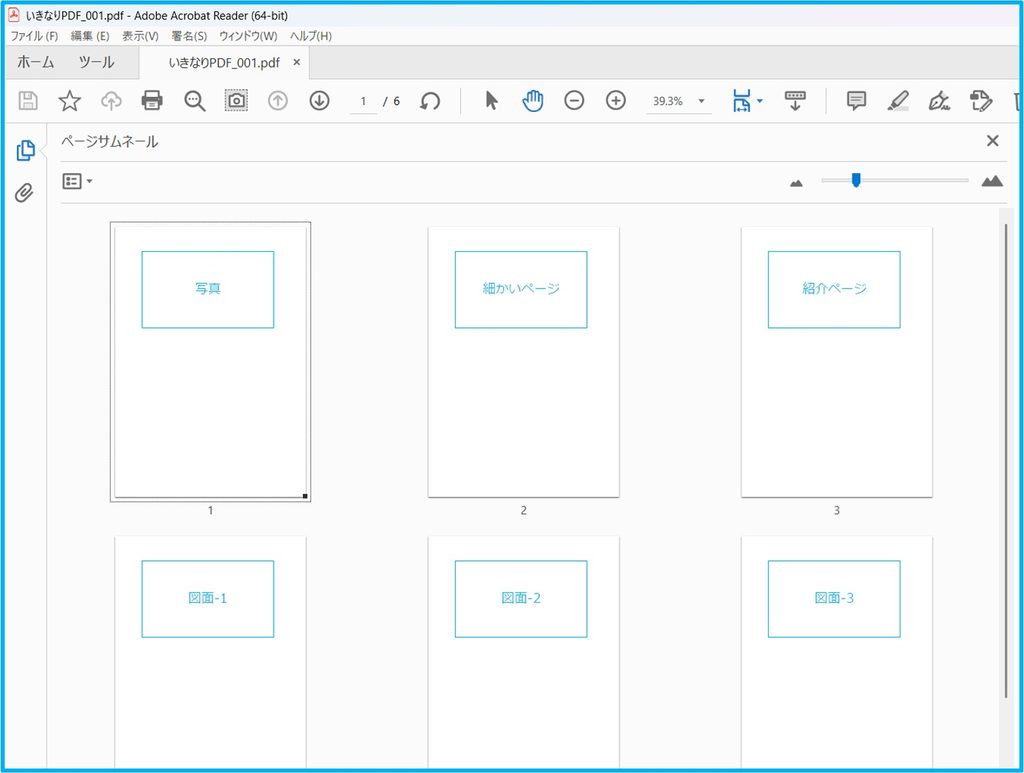Select page 3 thumbnail 紹介ページ

click(837, 362)
